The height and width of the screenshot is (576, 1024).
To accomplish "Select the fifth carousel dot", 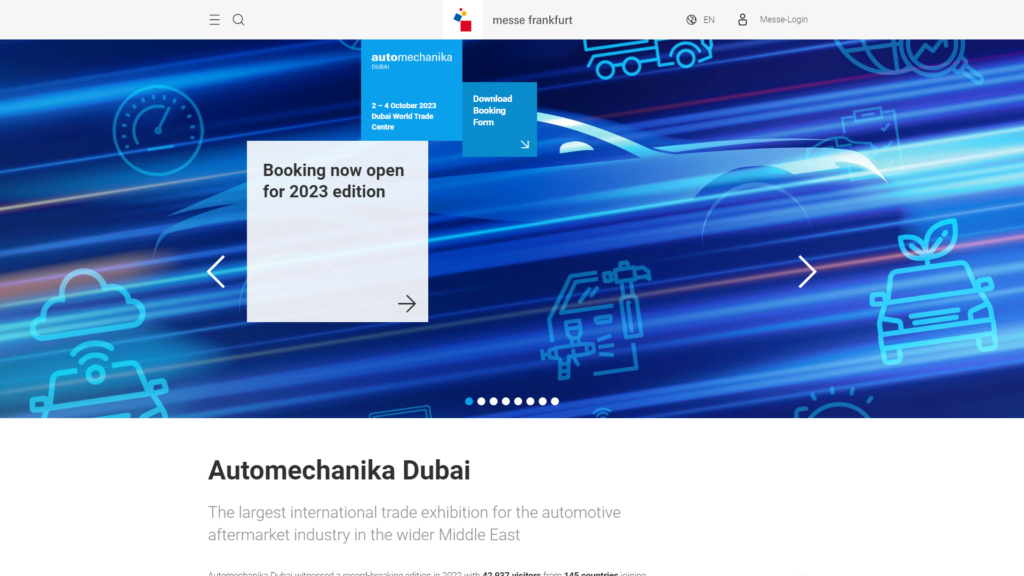I will coord(518,402).
